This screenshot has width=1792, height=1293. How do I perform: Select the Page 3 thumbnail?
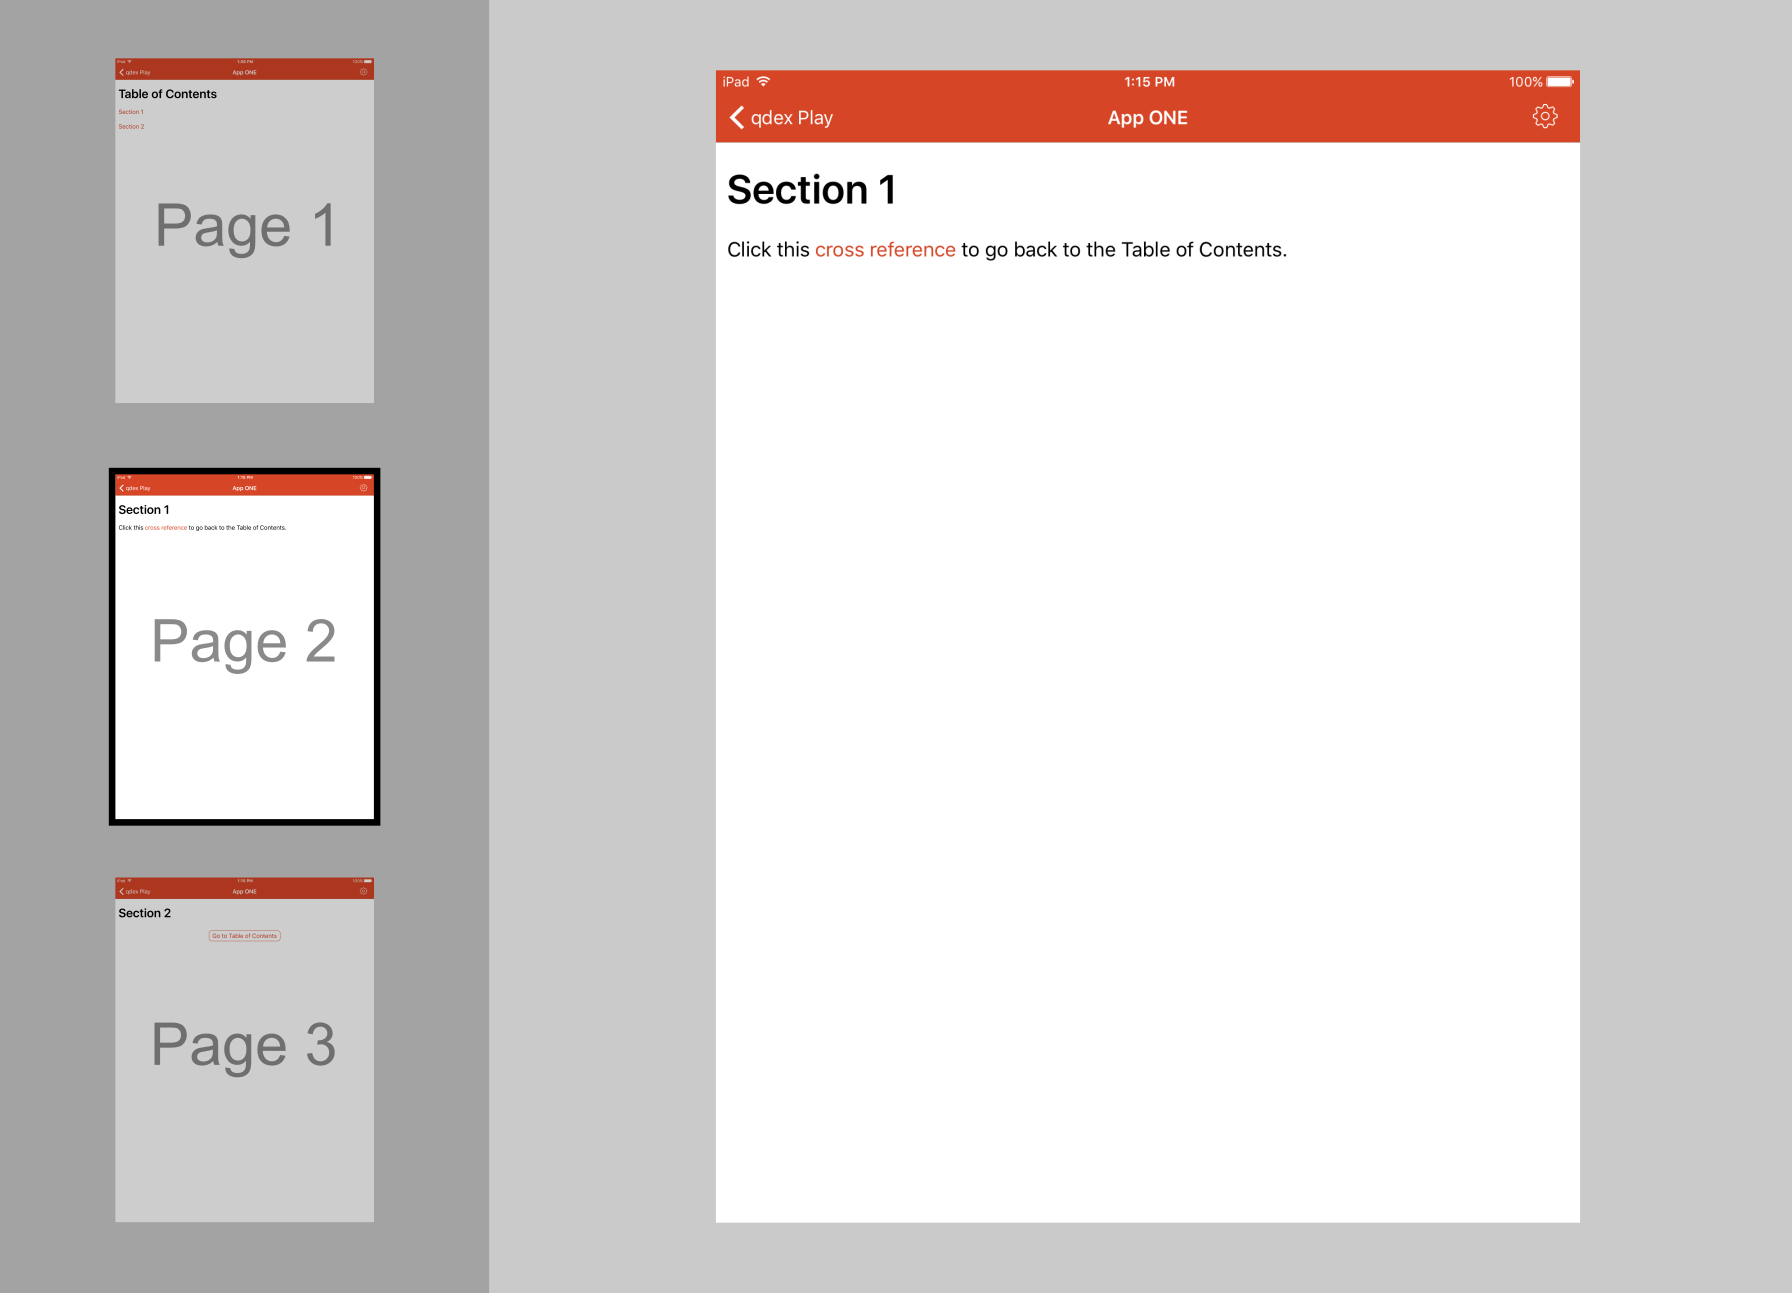click(245, 1049)
